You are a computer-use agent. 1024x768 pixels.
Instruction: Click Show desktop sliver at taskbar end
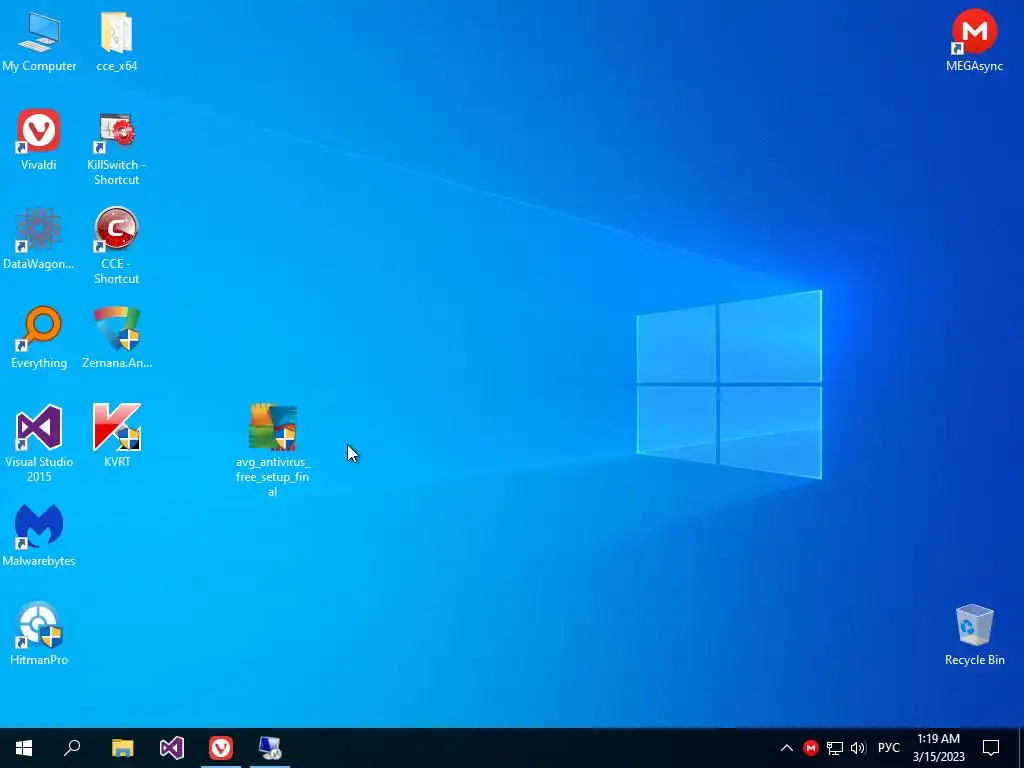coord(1021,748)
